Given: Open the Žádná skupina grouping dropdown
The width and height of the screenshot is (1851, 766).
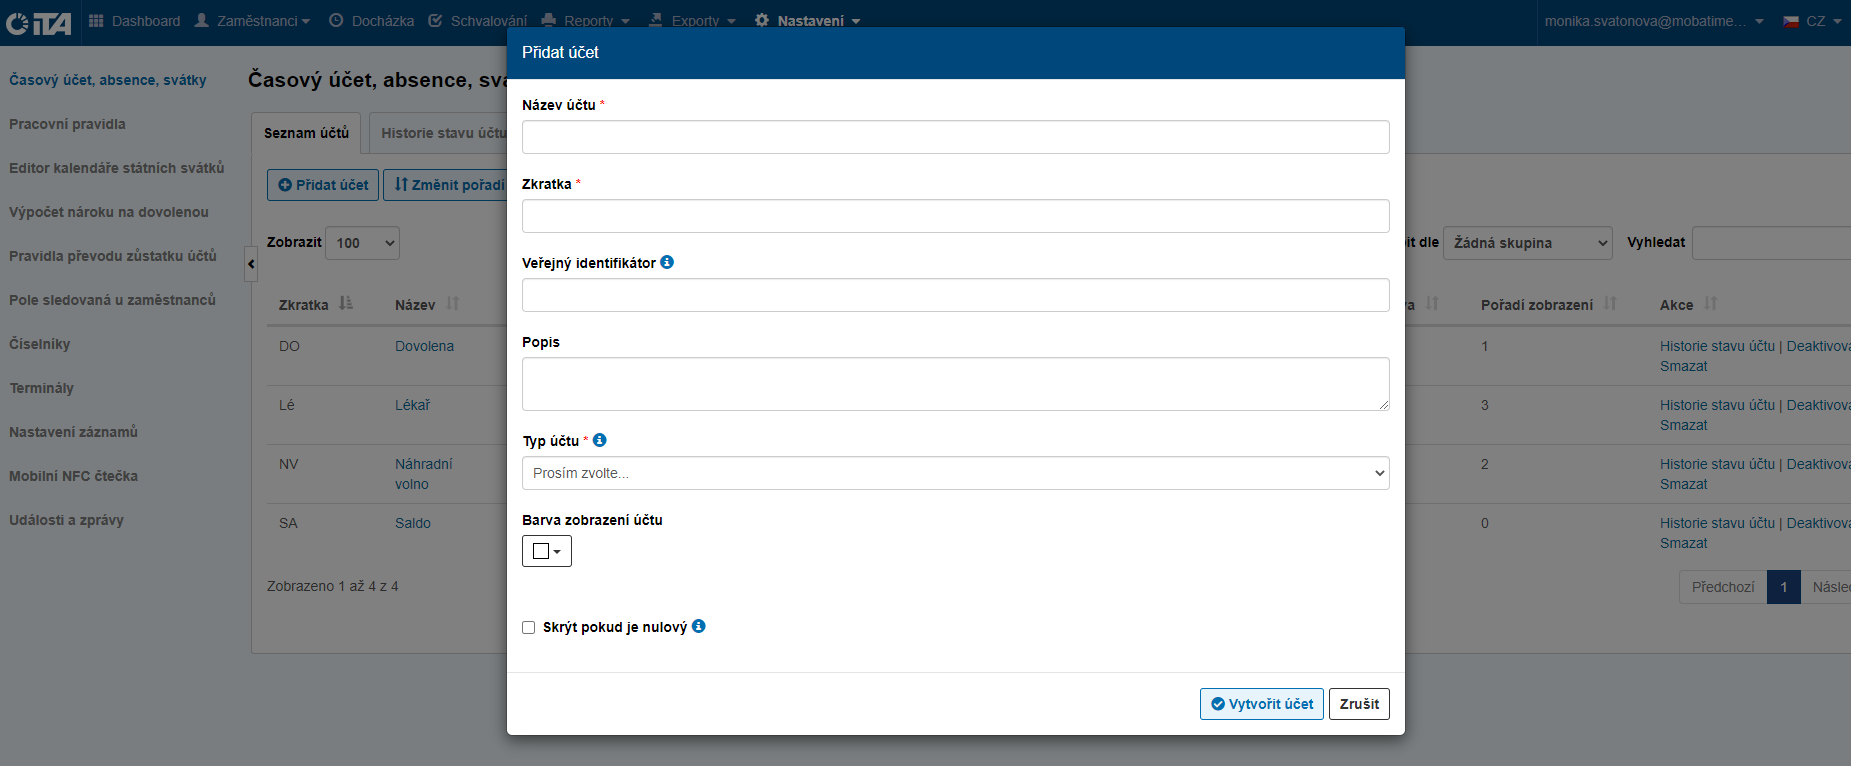Looking at the screenshot, I should [1527, 243].
